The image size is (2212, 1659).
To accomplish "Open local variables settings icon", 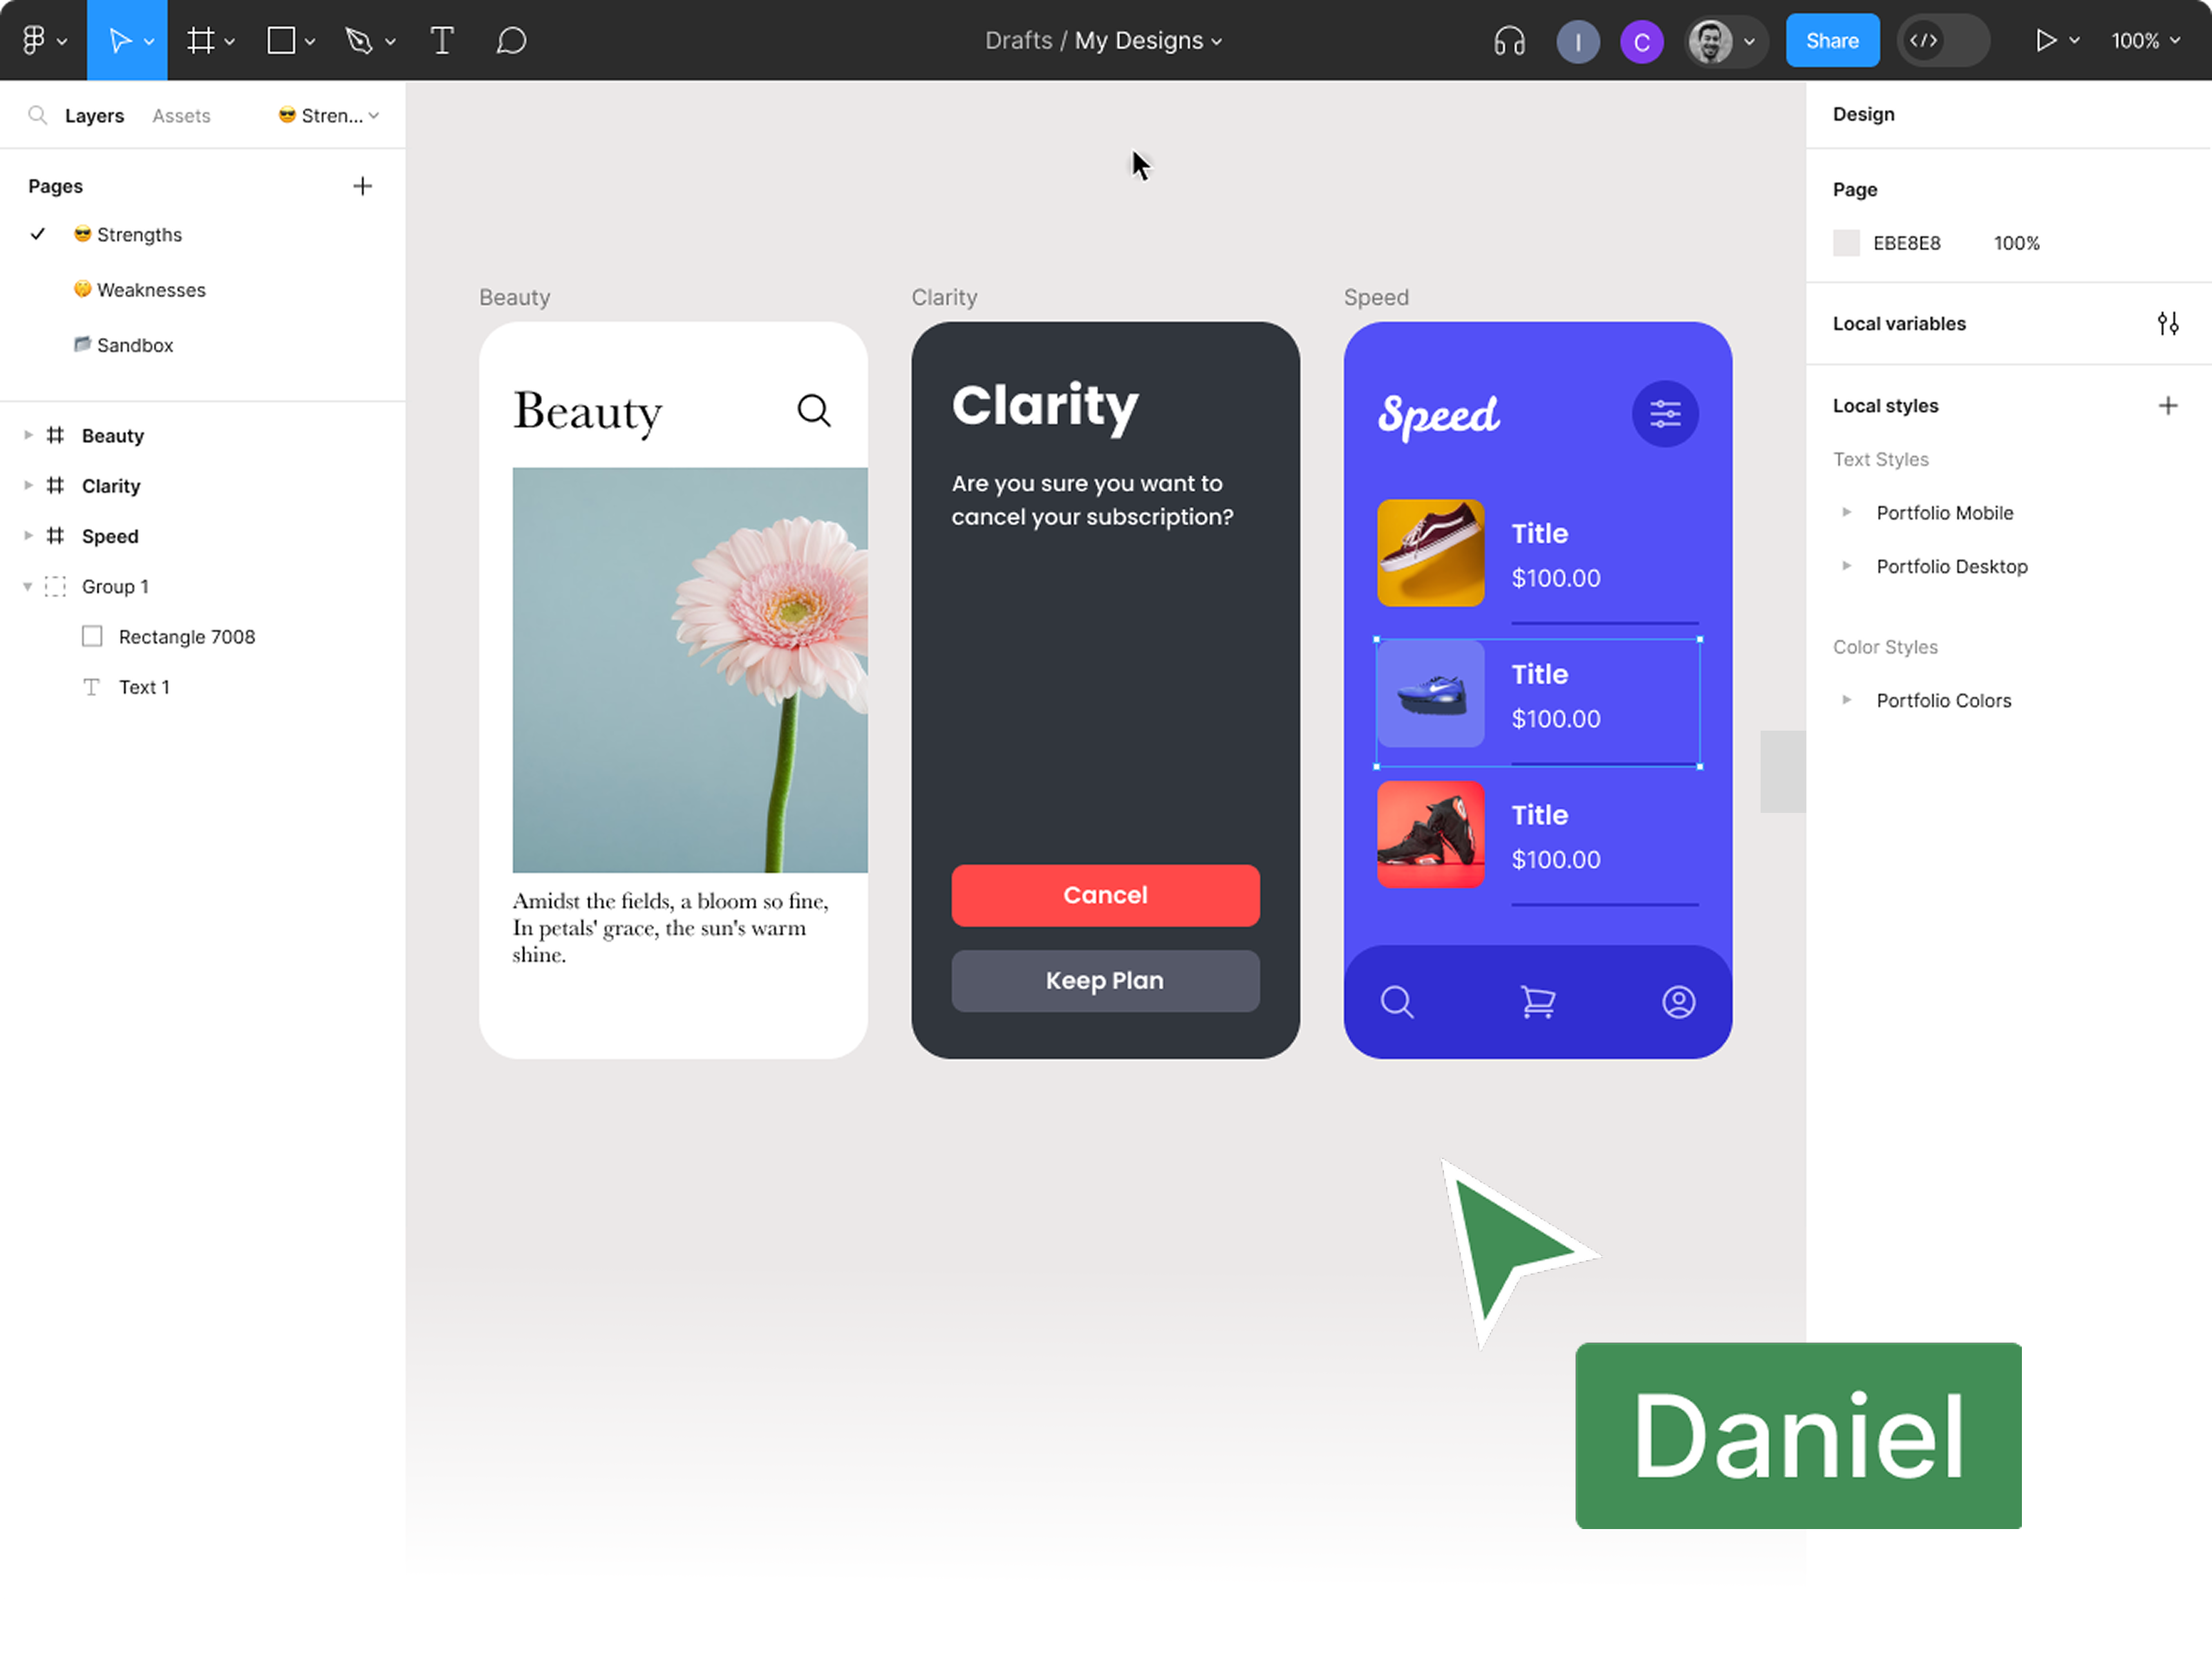I will pos(2167,323).
